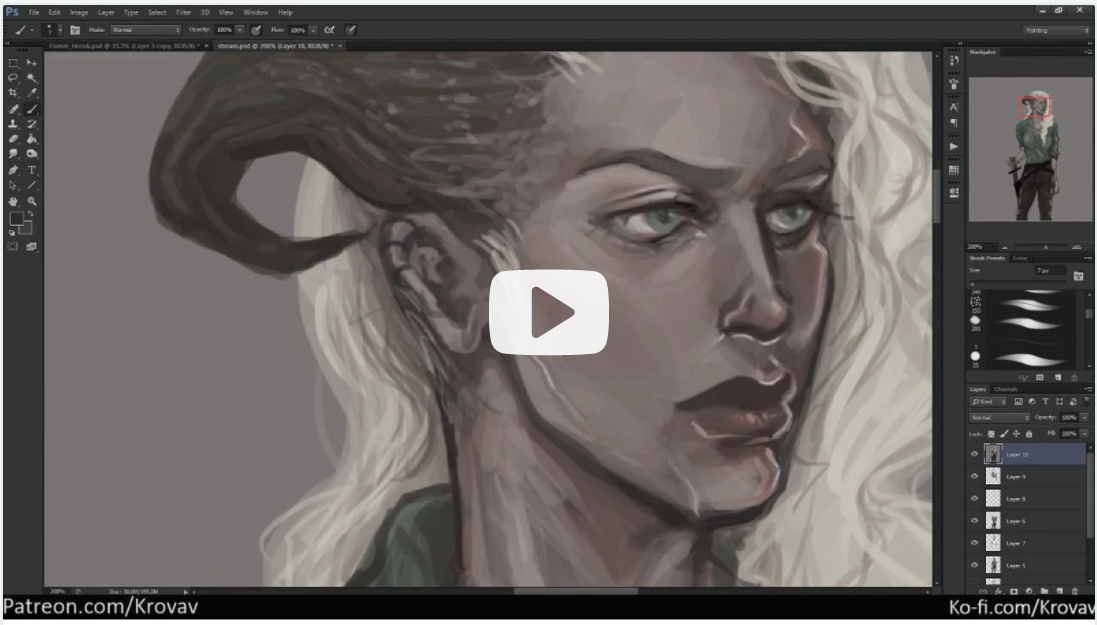1097x625 pixels.
Task: Open layer blend mode Normal dropdown
Action: pos(999,418)
